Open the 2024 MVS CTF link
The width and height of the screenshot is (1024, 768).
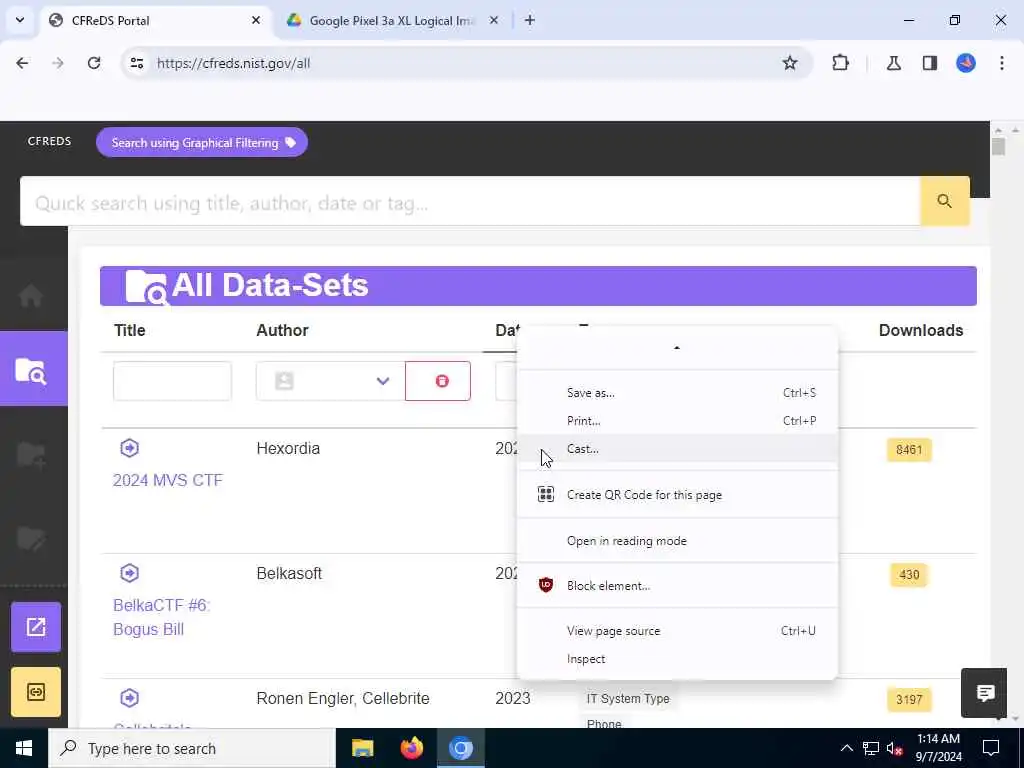168,480
